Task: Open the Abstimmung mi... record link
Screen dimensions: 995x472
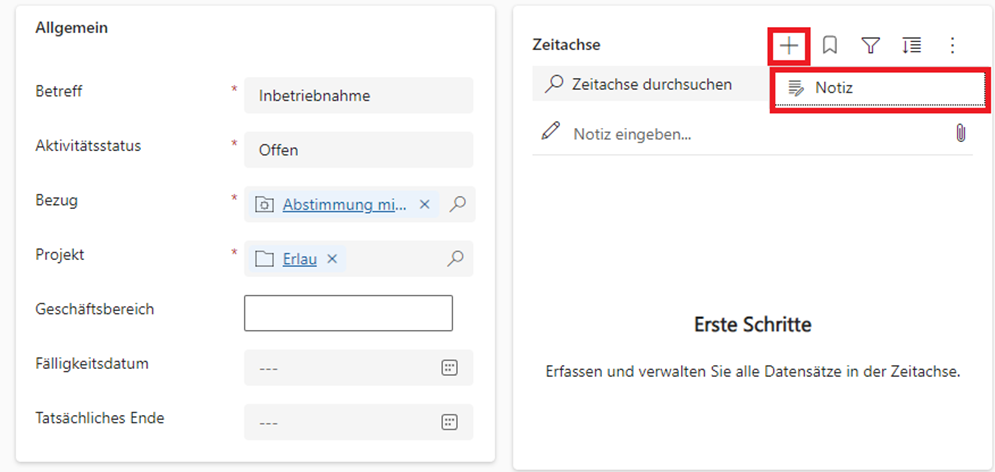Action: (x=344, y=205)
